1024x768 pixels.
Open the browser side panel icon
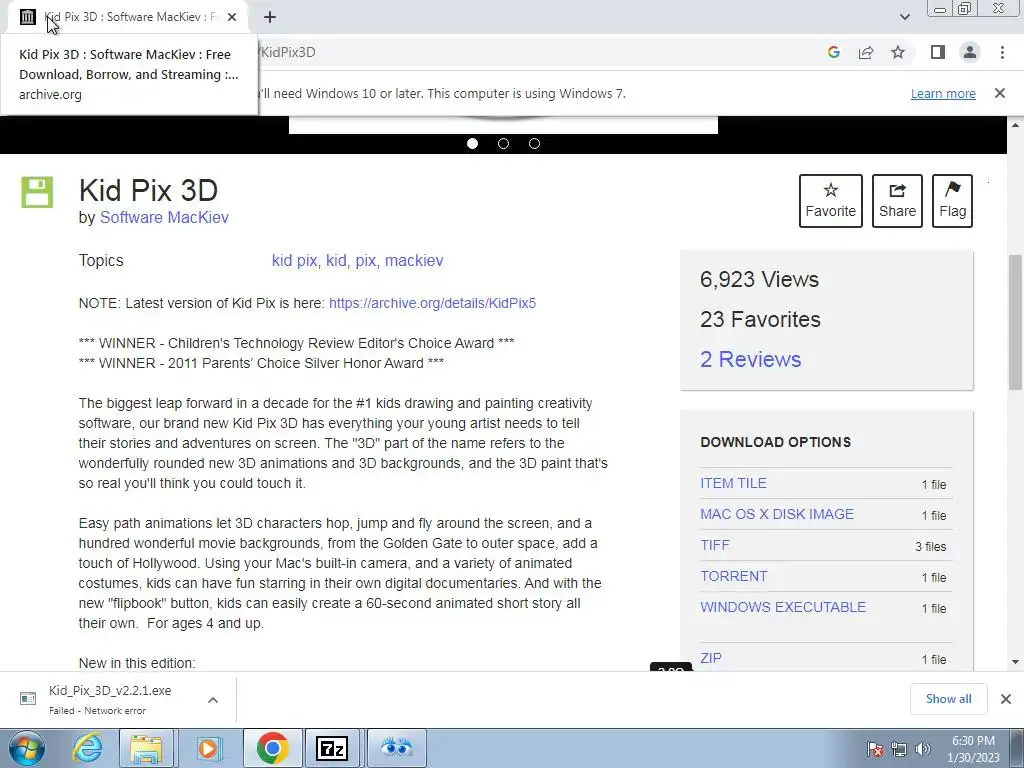938,52
